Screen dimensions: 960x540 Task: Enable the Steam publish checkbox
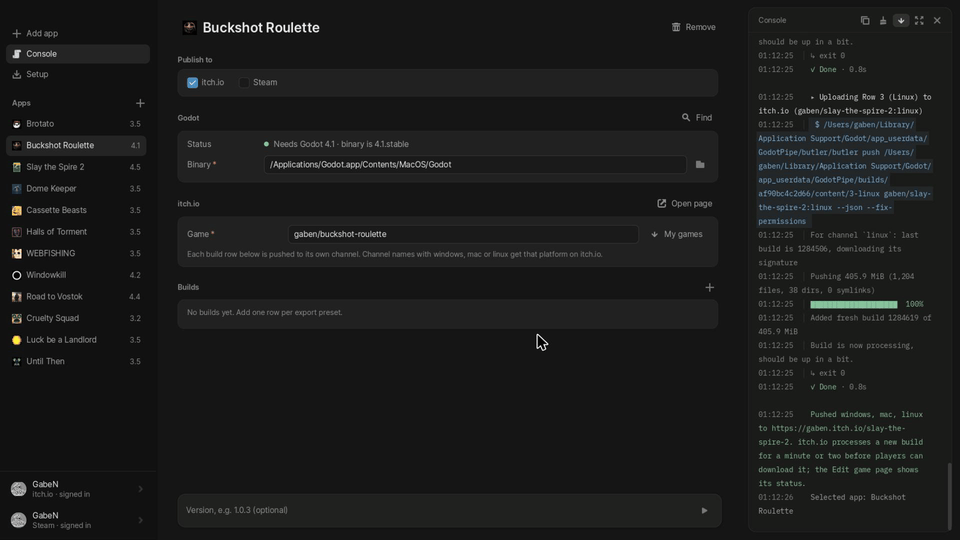point(244,83)
